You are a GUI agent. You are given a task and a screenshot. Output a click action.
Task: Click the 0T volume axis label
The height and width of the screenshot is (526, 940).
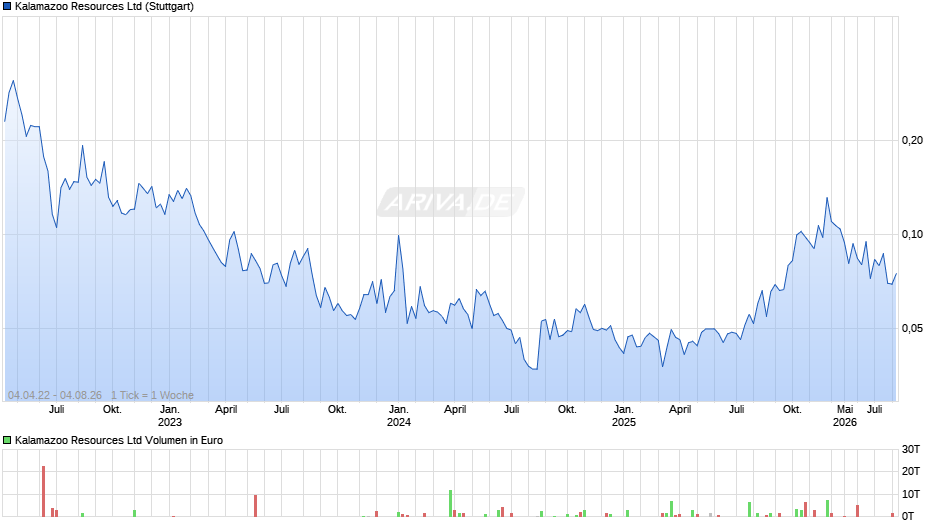908,516
